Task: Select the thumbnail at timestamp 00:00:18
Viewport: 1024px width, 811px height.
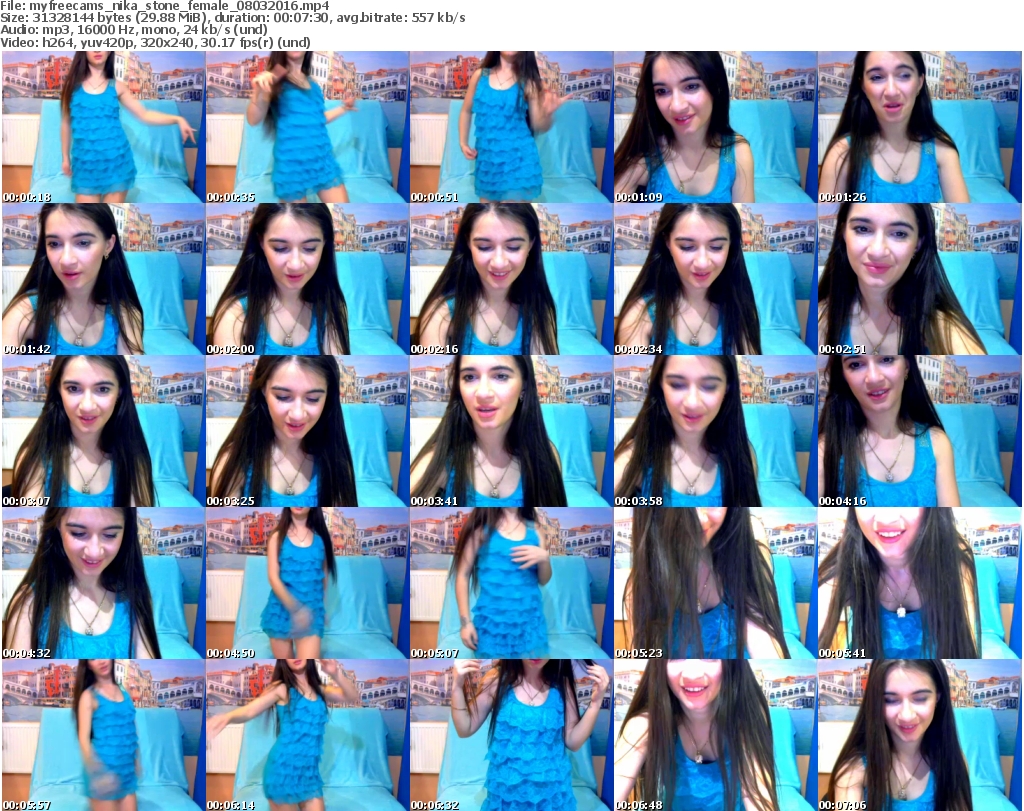Action: (x=103, y=127)
